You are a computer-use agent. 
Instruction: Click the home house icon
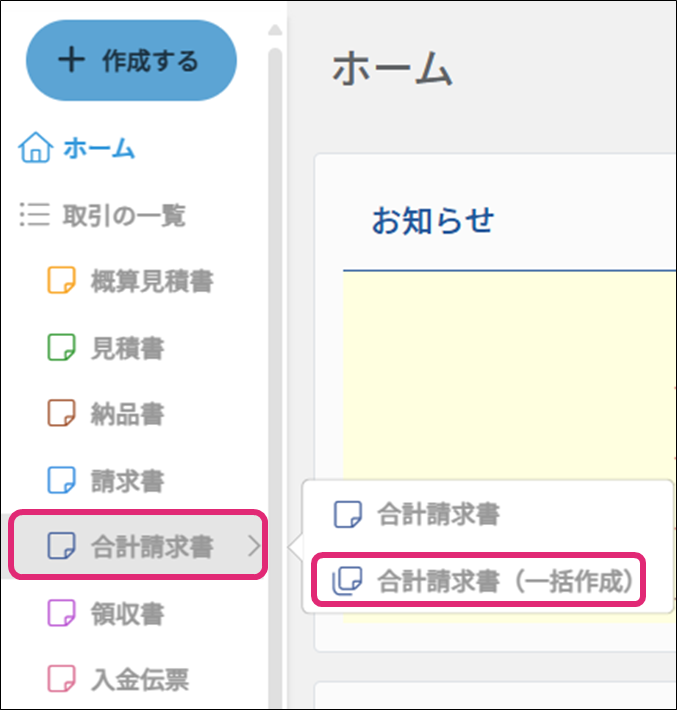34,150
